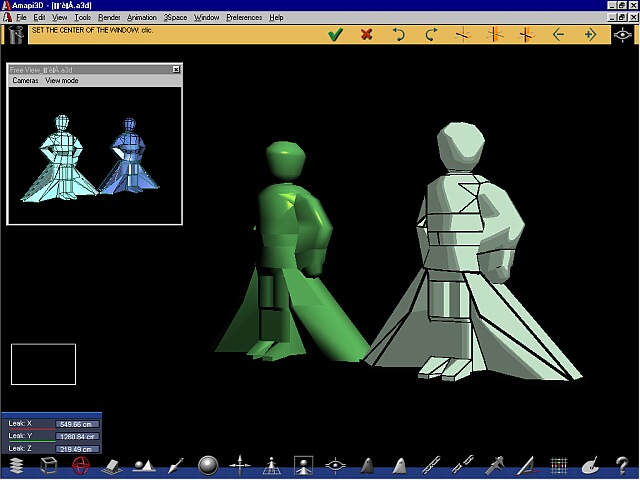Click the hammer tool icon
The height and width of the screenshot is (480, 640).
click(x=495, y=465)
